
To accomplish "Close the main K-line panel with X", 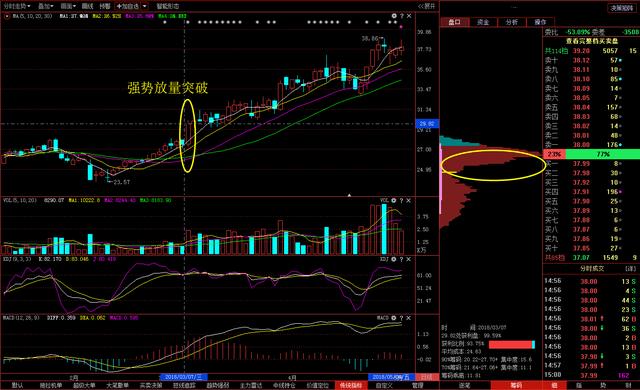I will (x=409, y=16).
